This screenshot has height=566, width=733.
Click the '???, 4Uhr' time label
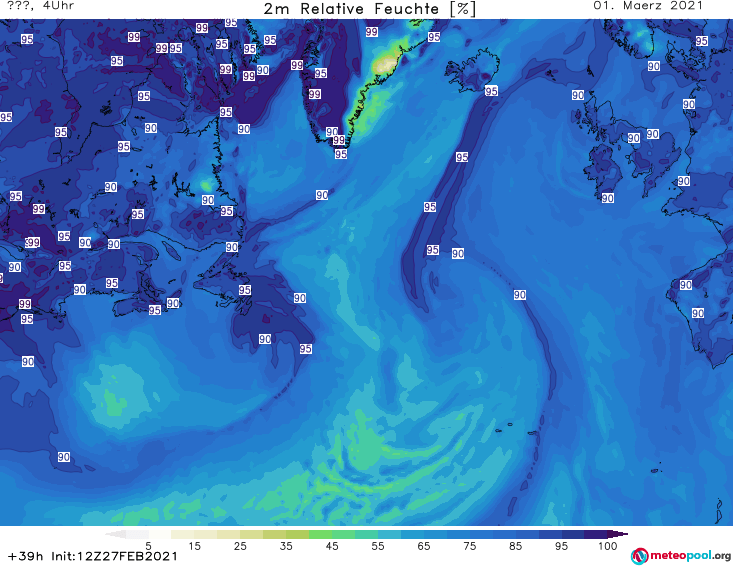[x=41, y=6]
